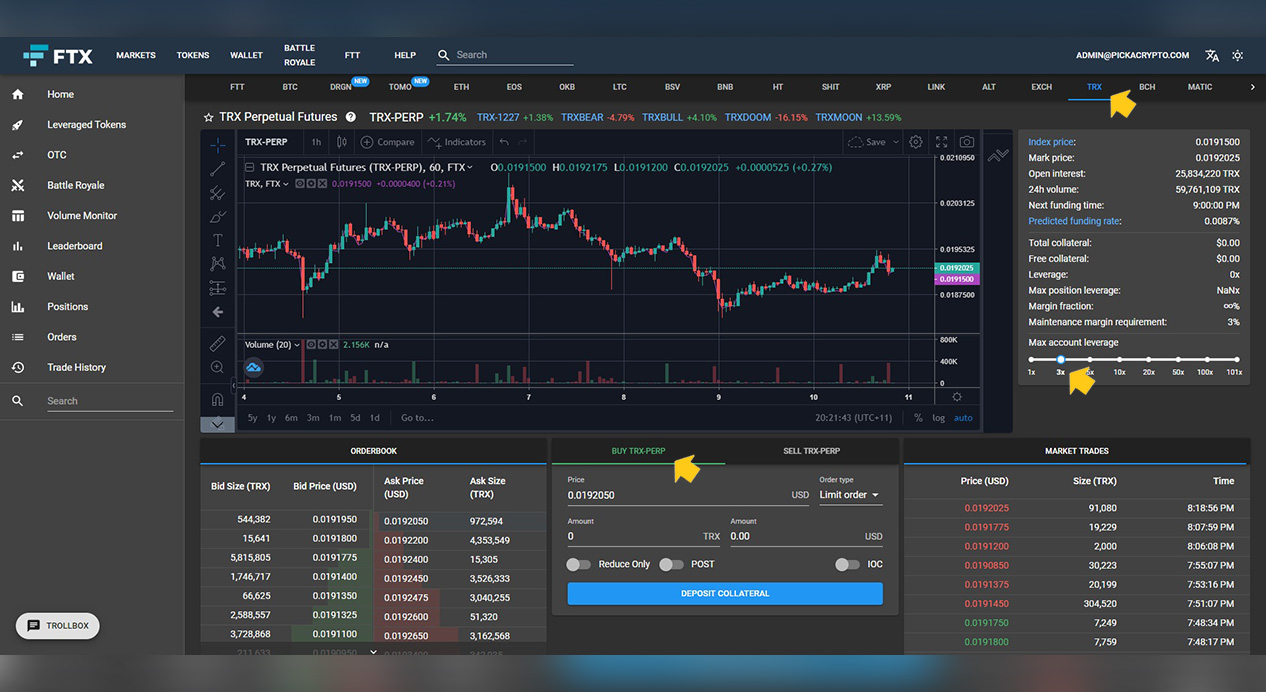Enable the Reduce Only toggle
The width and height of the screenshot is (1266, 692).
(578, 564)
